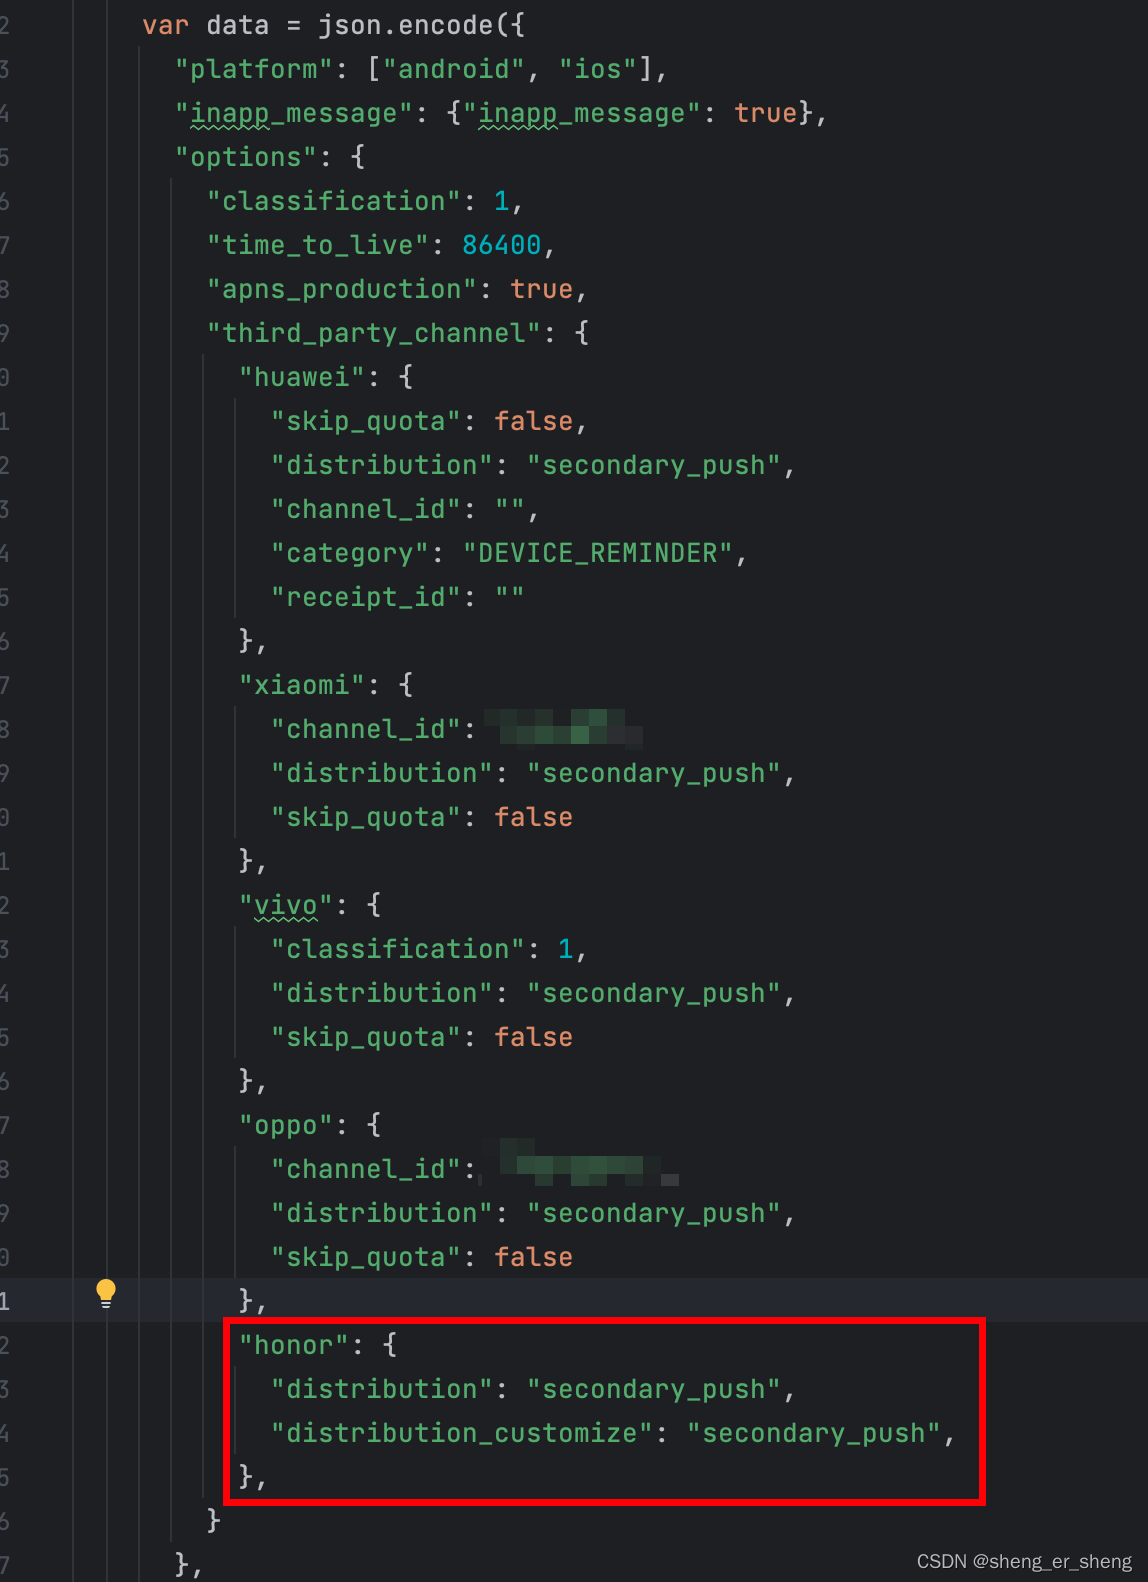Image resolution: width=1148 pixels, height=1582 pixels.
Task: Click the "oppo" key
Action: (286, 1125)
